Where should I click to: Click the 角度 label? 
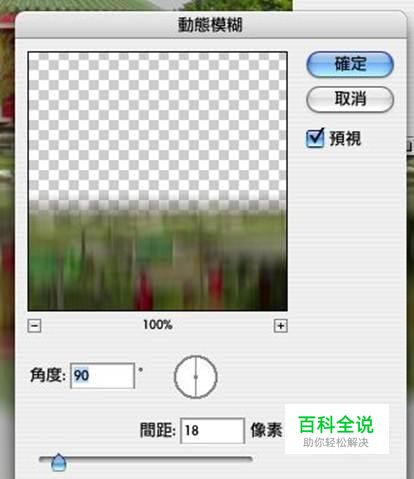pos(48,375)
